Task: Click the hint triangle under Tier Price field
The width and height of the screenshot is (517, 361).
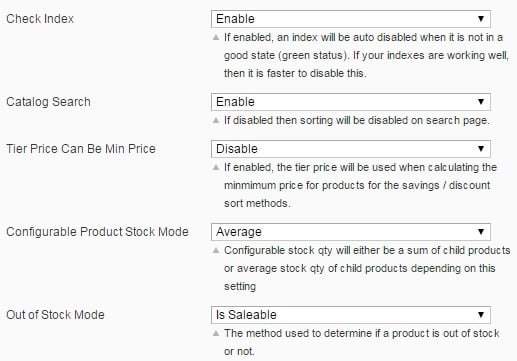Action: pyautogui.click(x=216, y=167)
